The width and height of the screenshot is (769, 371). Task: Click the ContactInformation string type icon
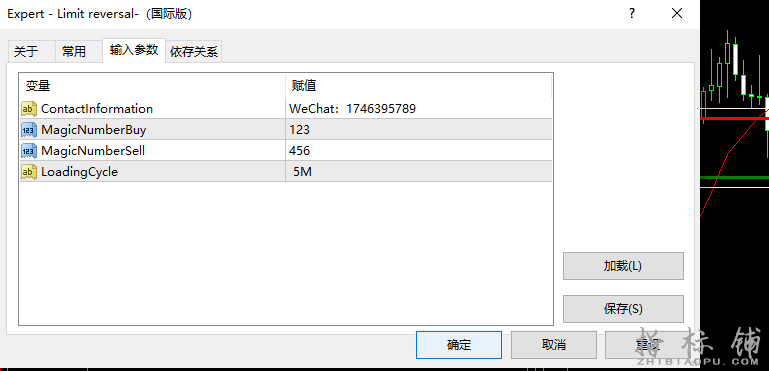pos(29,108)
